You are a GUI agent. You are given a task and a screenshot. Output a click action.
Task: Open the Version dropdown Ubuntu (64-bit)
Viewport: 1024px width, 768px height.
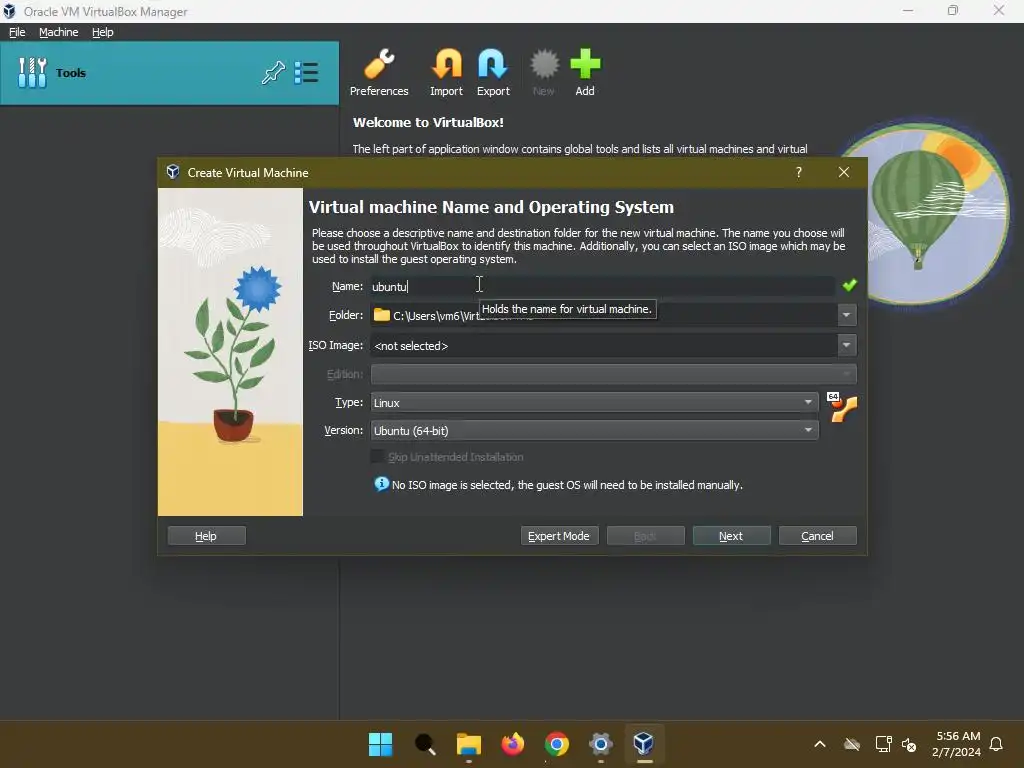tap(594, 430)
